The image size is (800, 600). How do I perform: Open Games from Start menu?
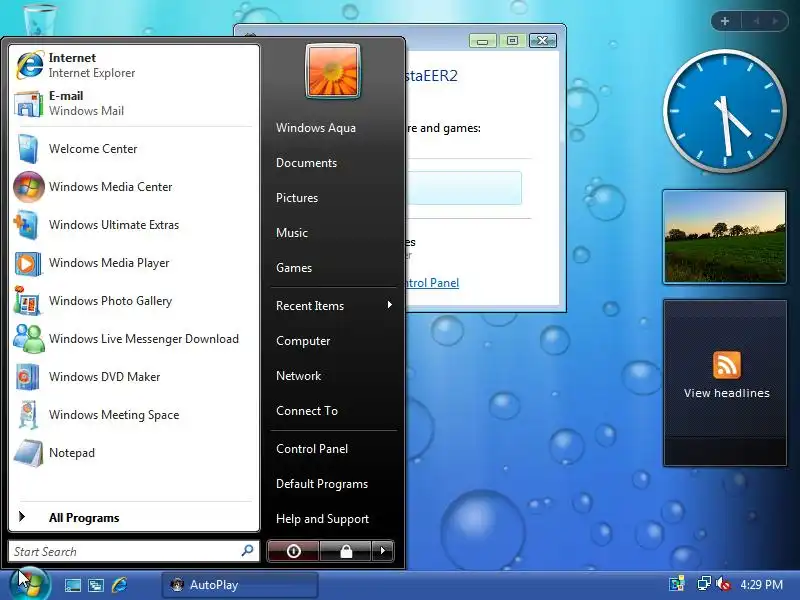pos(294,268)
